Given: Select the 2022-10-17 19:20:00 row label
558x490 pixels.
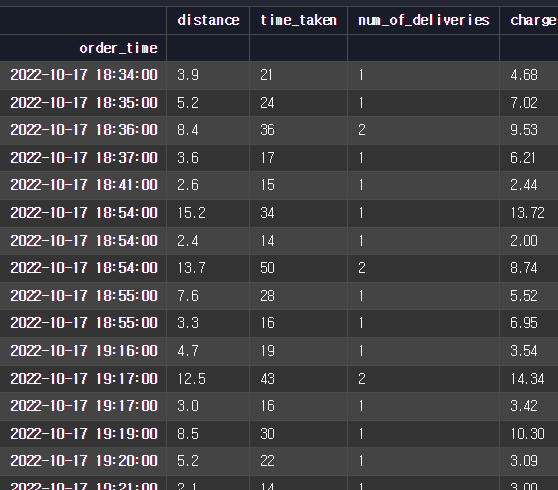Looking at the screenshot, I should point(83,461).
